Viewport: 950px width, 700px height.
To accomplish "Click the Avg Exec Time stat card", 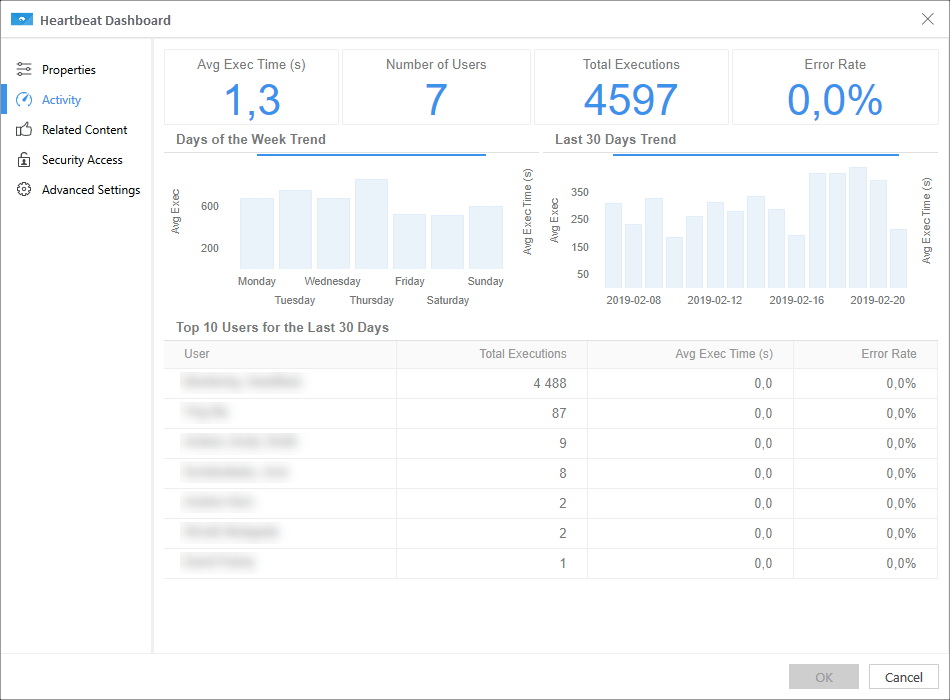I will [250, 86].
